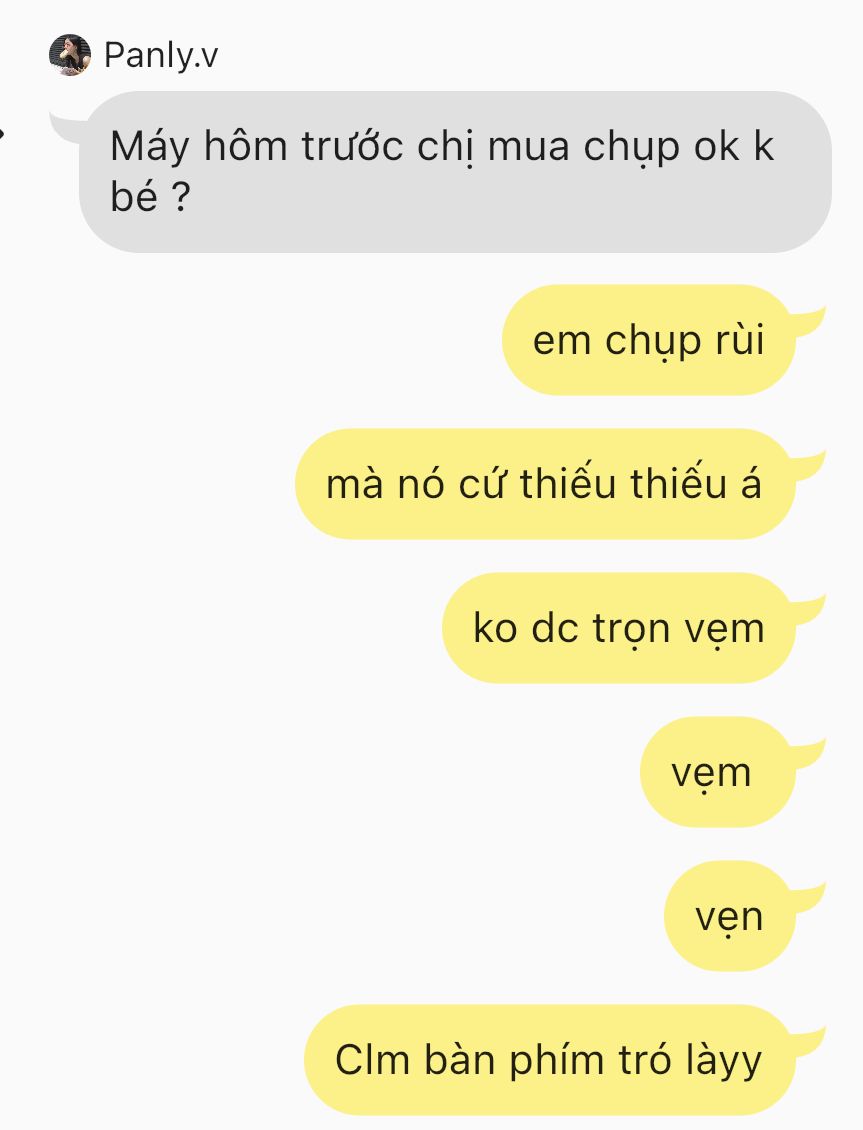Click the word 'Máy' in the received message
Image resolution: width=863 pixels, height=1130 pixels.
click(x=149, y=148)
